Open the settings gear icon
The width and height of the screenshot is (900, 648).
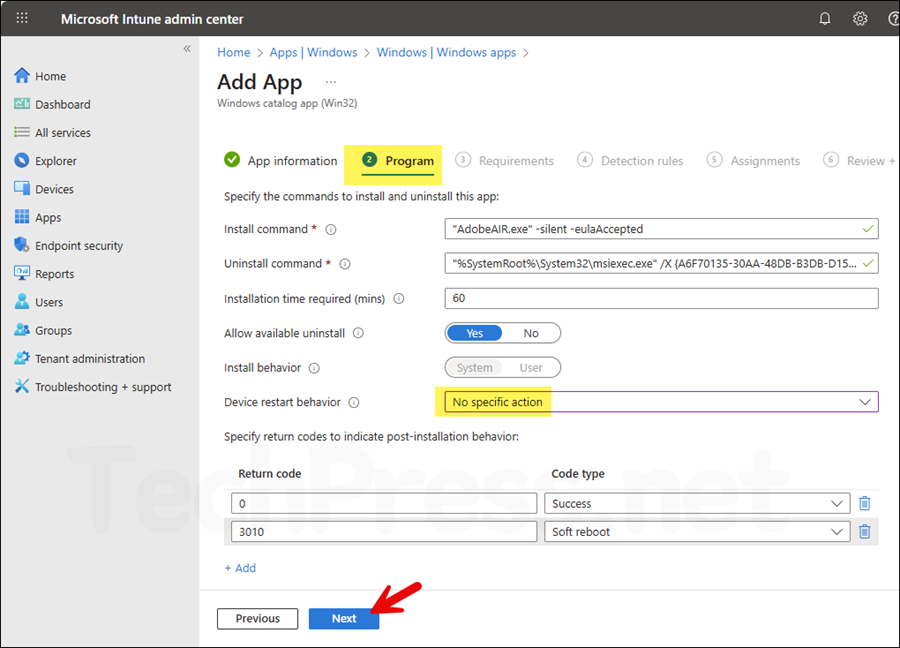(x=859, y=19)
